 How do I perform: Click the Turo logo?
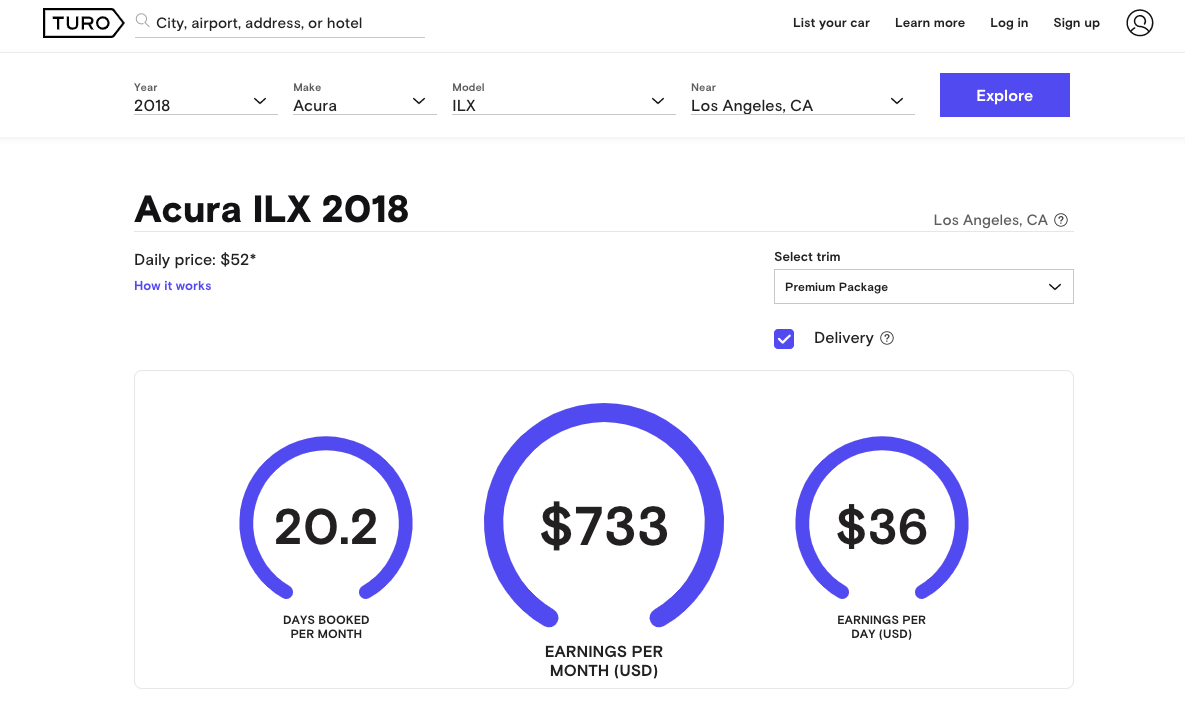pyautogui.click(x=83, y=23)
